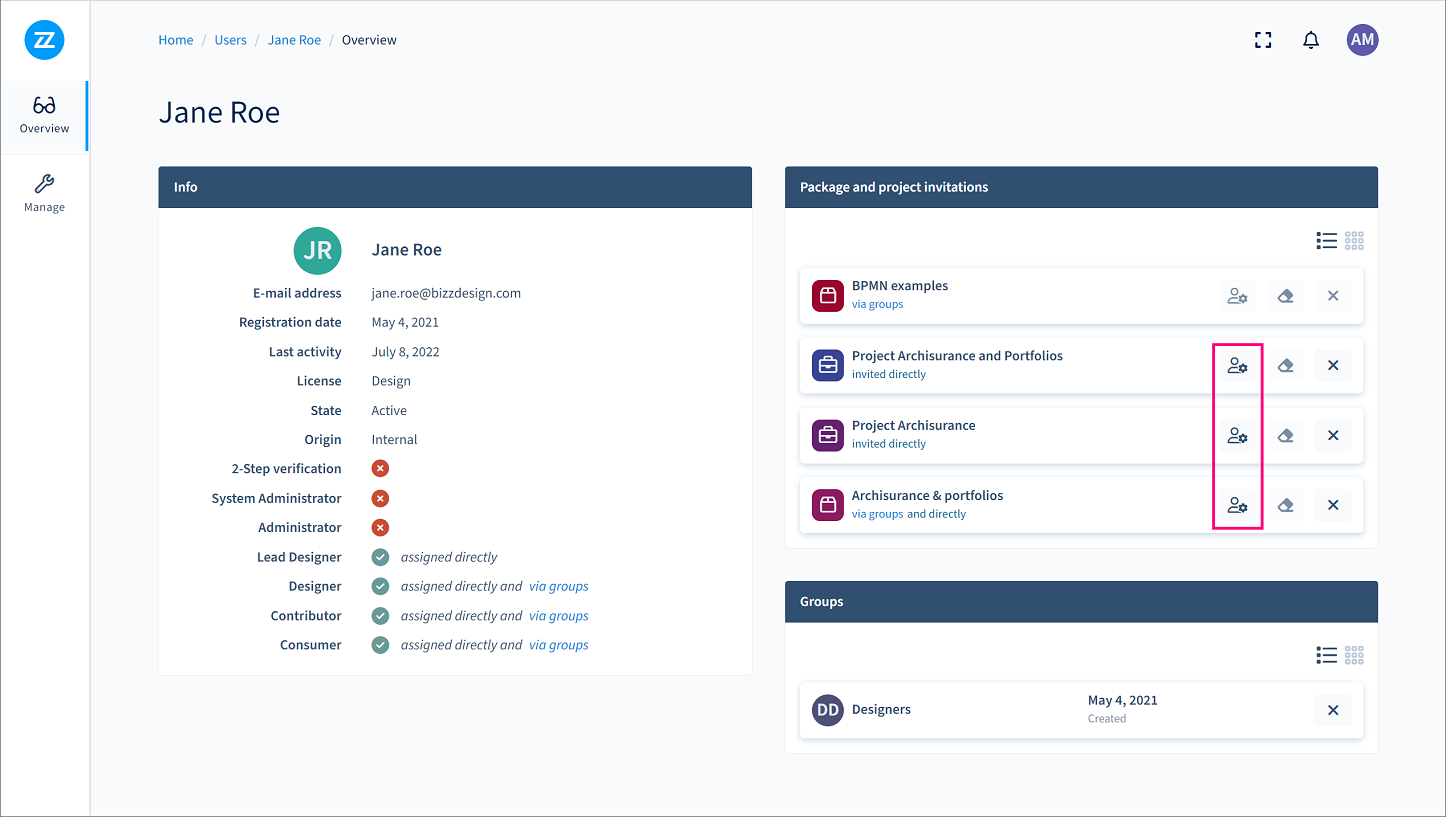Image resolution: width=1446 pixels, height=817 pixels.
Task: Click Lead Designer green check status
Action: [380, 557]
